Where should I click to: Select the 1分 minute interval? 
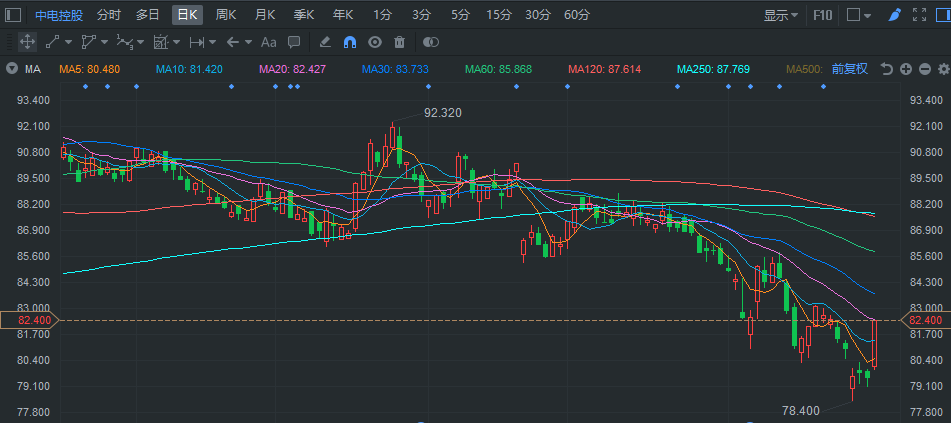click(x=382, y=15)
